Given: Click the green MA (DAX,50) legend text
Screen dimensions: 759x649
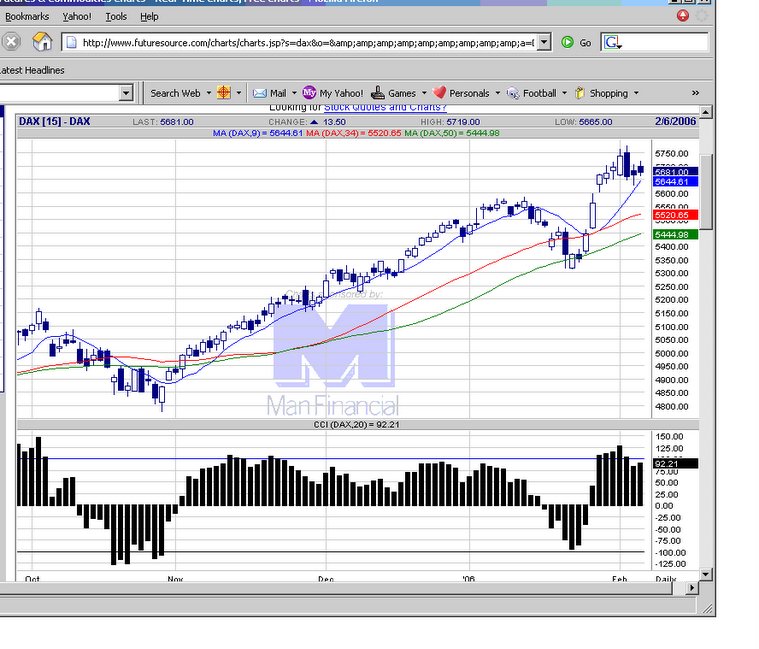Looking at the screenshot, I should (x=452, y=133).
